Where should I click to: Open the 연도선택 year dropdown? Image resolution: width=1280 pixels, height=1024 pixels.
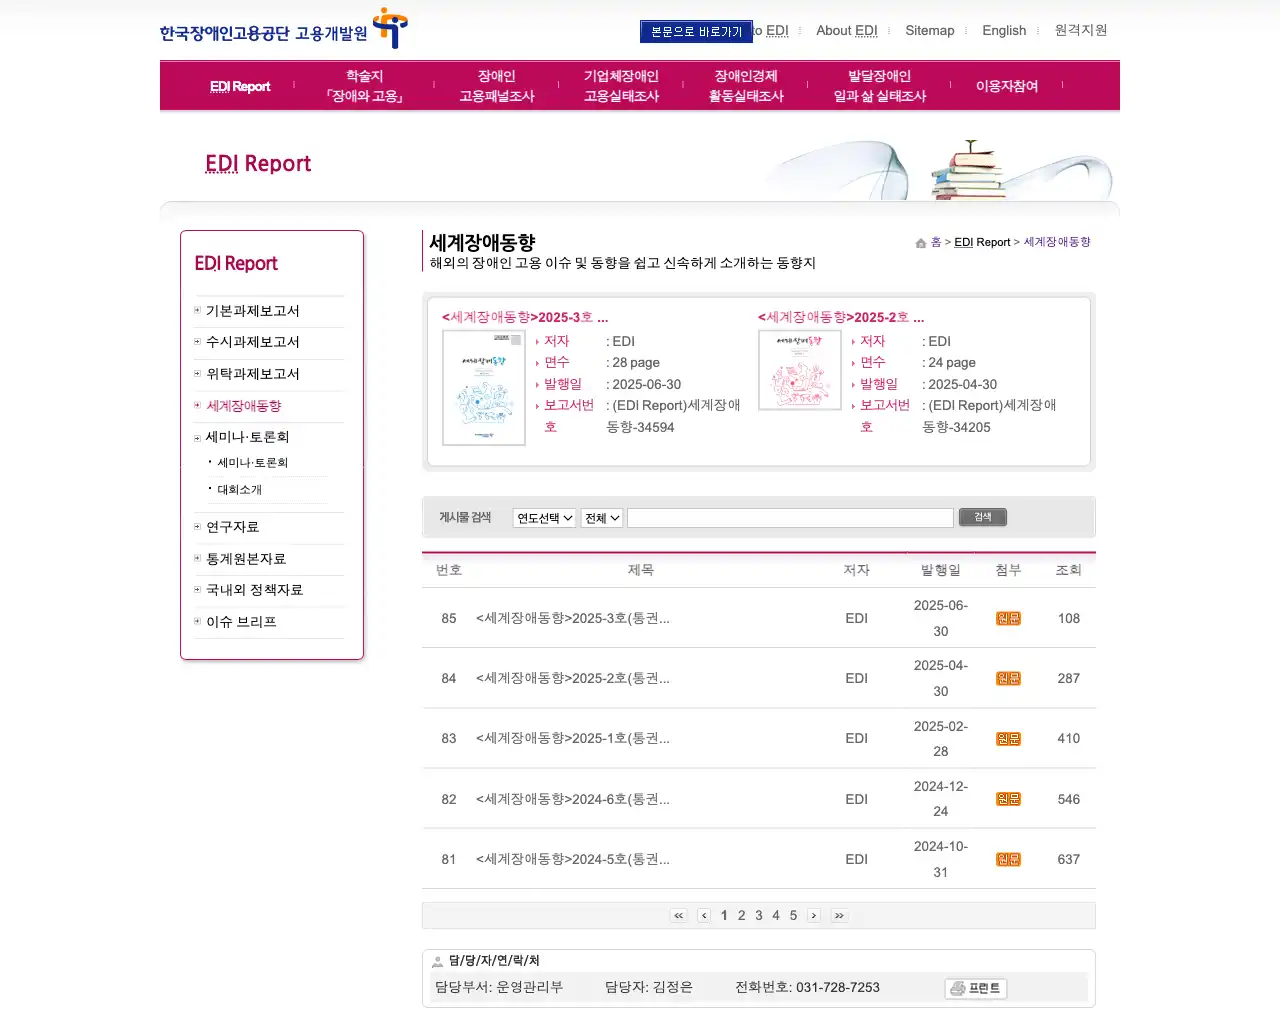(x=543, y=517)
